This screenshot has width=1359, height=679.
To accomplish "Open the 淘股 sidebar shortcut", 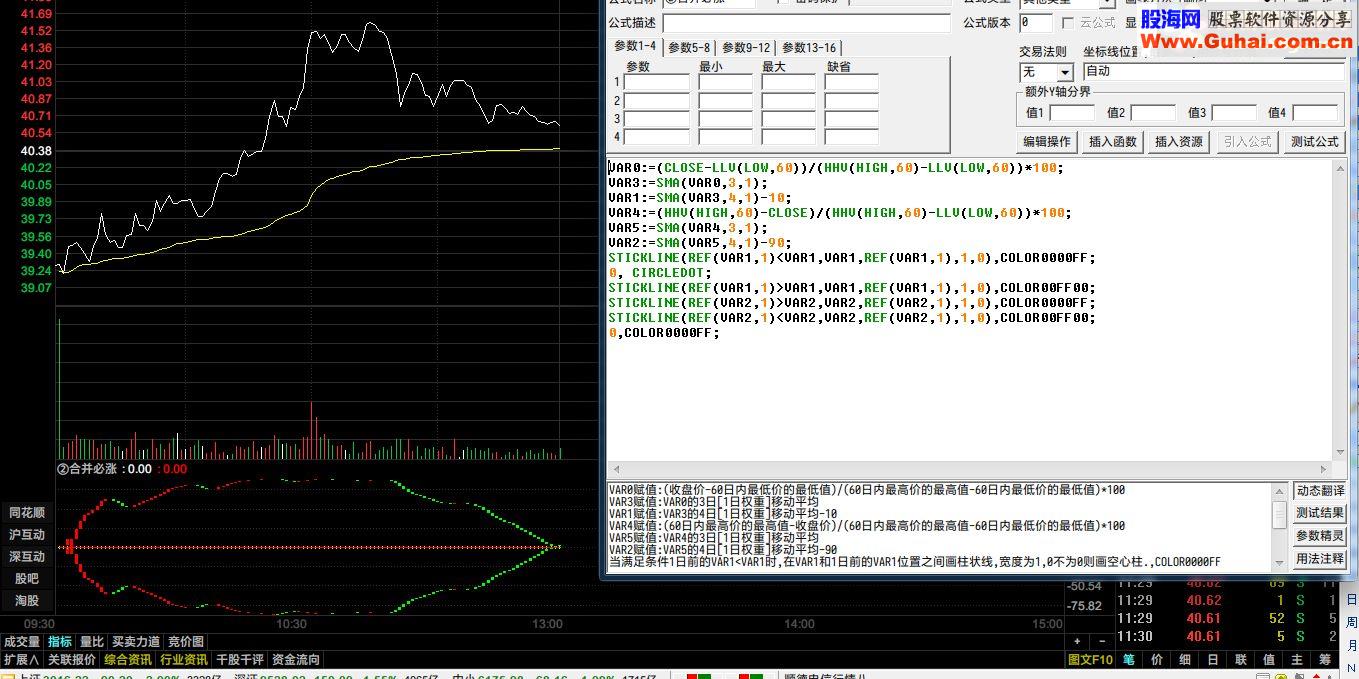I will coord(27,601).
